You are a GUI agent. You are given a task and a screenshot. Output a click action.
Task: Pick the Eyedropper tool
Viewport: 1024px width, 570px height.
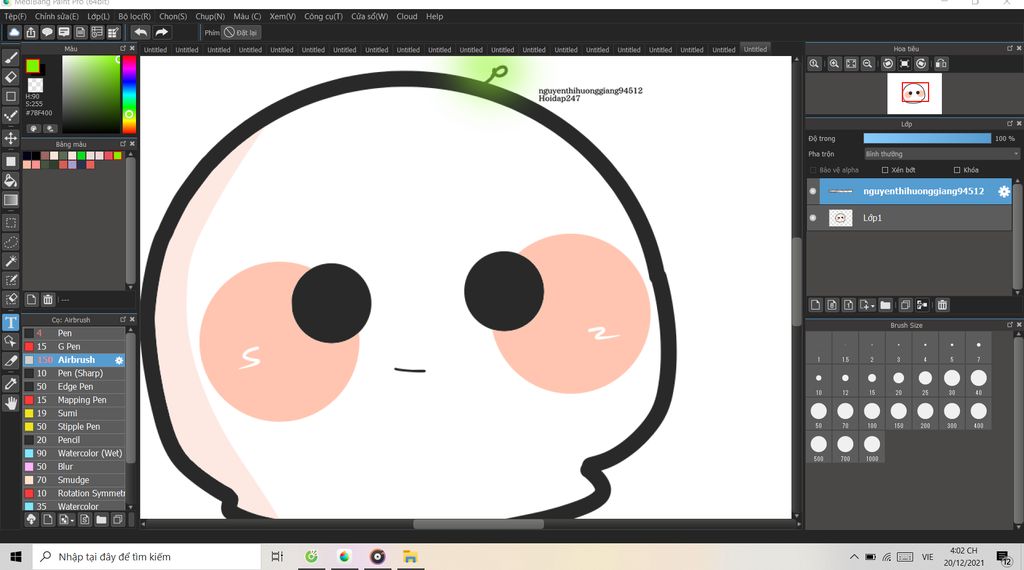(11, 384)
